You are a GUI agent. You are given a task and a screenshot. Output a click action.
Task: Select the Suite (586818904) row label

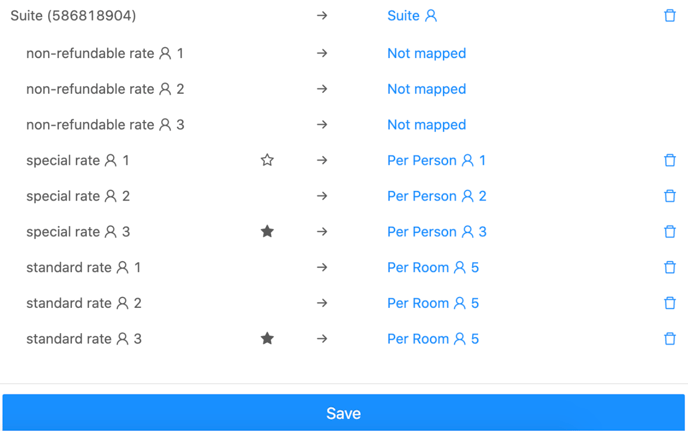(73, 16)
